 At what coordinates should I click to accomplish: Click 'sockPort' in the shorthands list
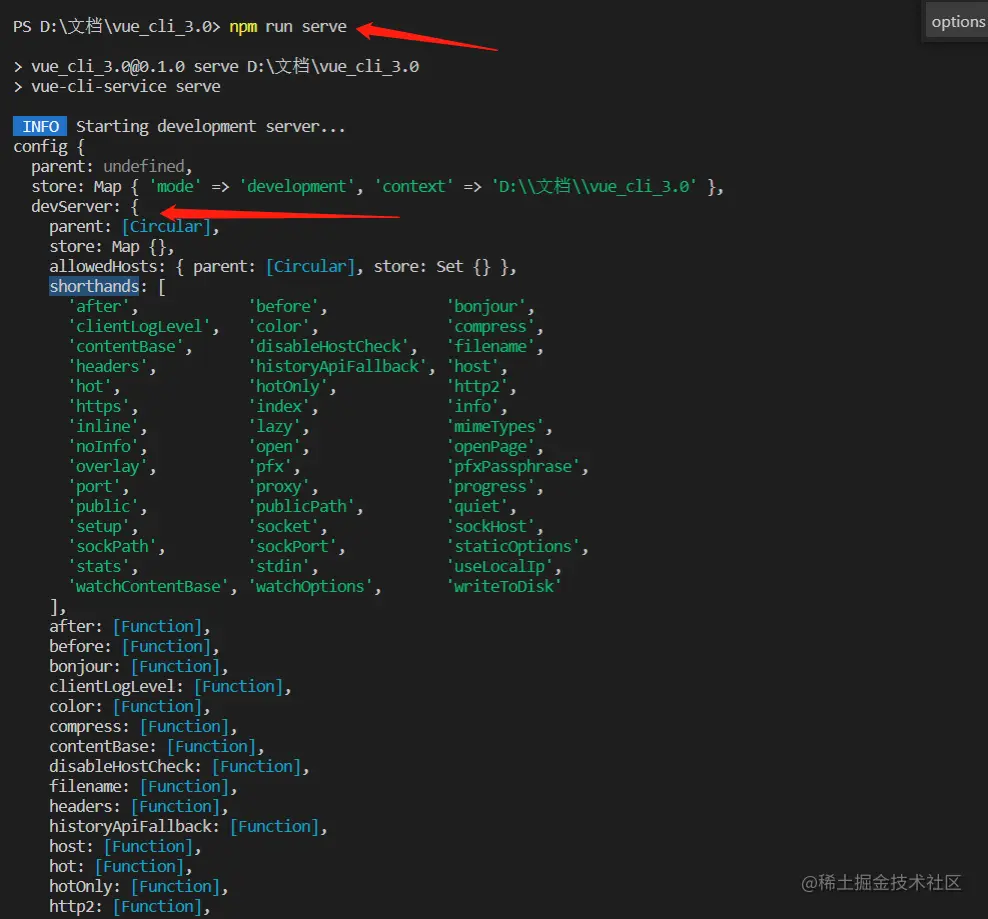(292, 546)
